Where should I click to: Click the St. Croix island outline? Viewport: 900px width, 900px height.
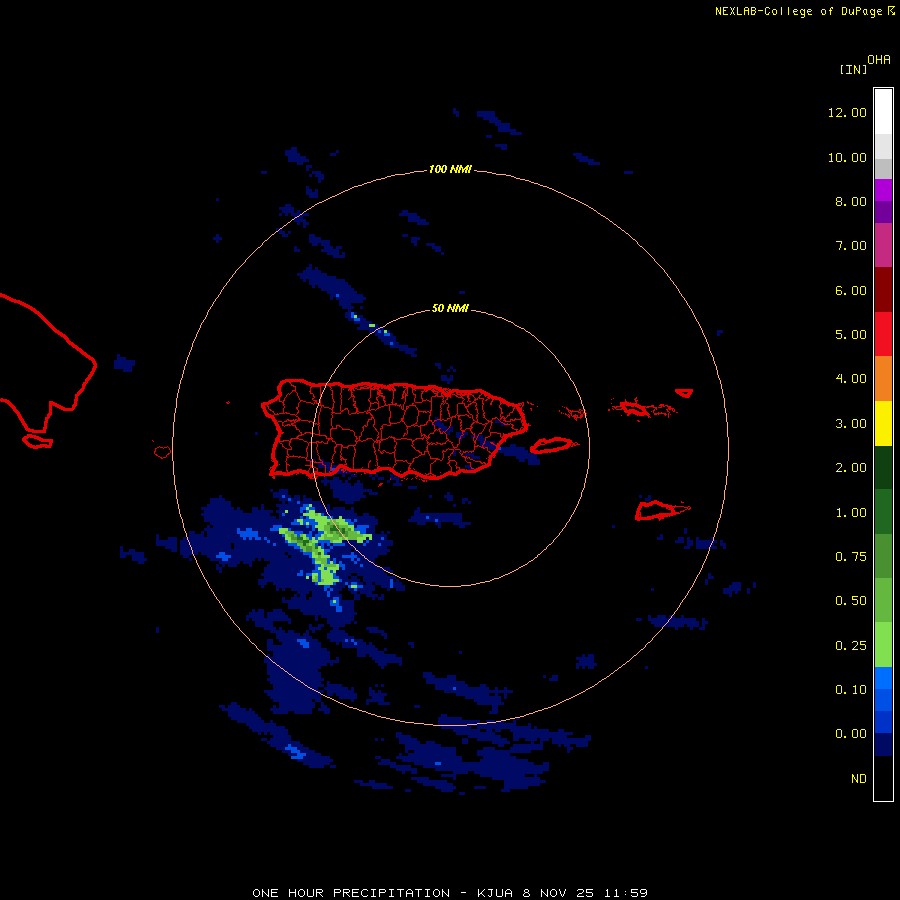[x=661, y=510]
